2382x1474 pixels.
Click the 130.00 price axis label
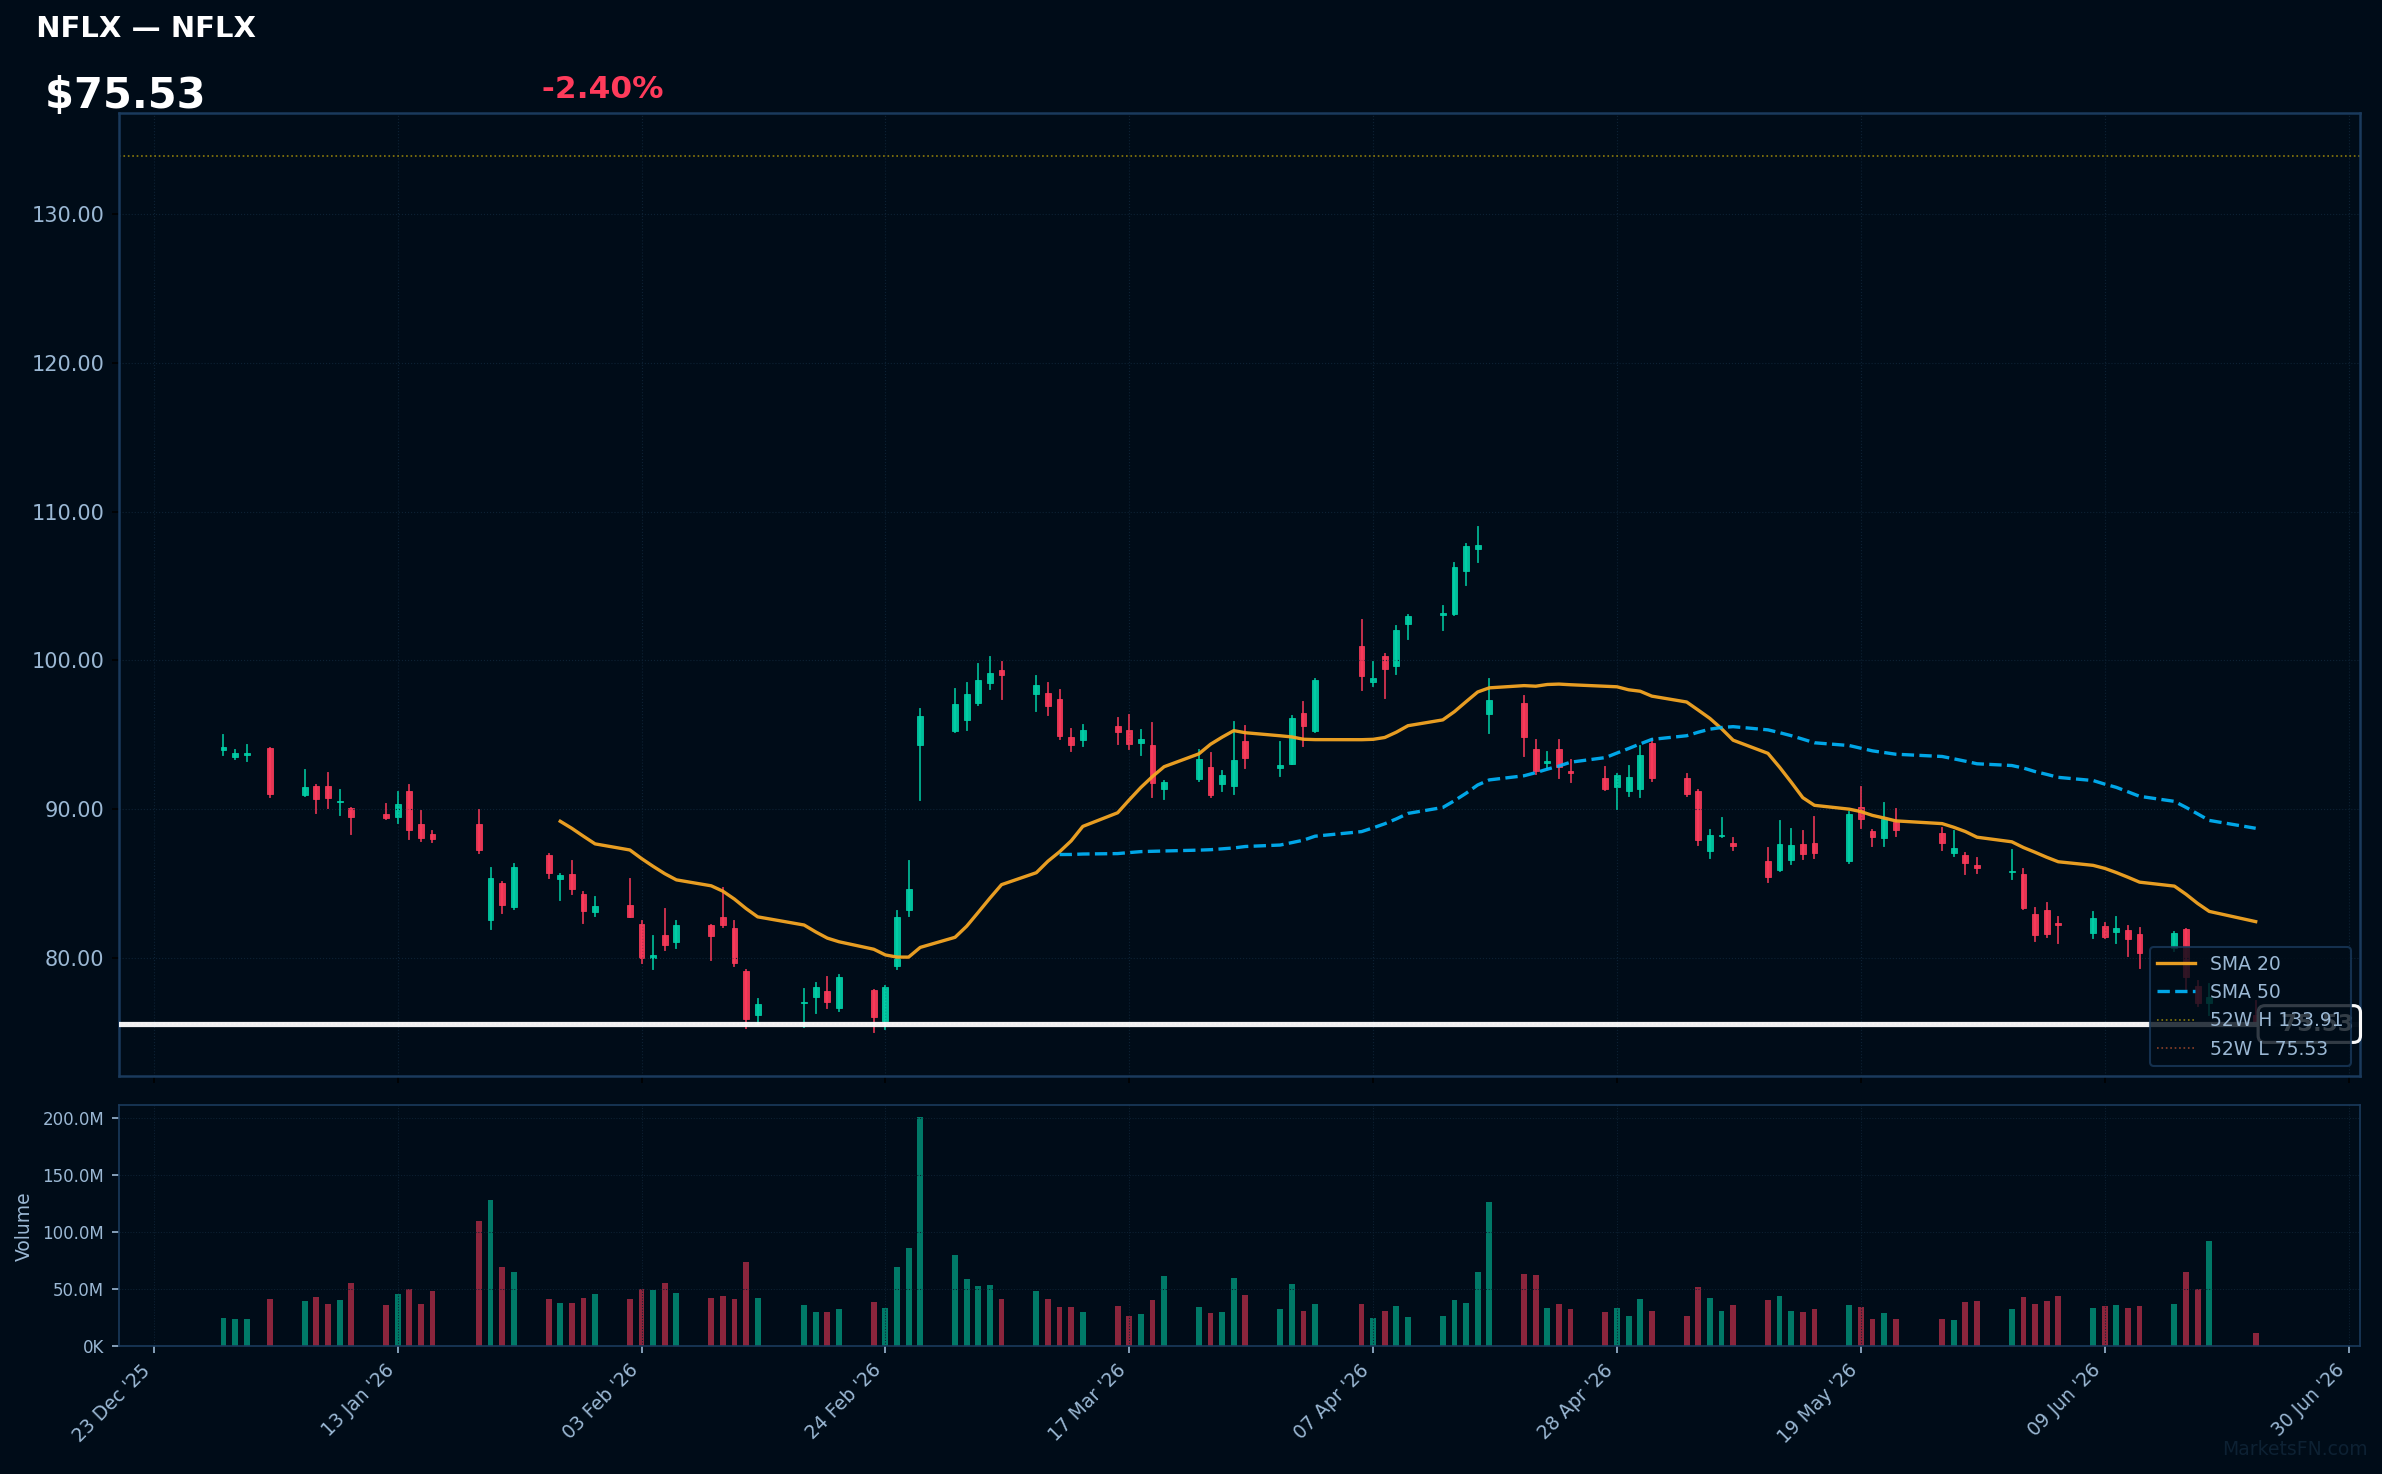coord(68,215)
